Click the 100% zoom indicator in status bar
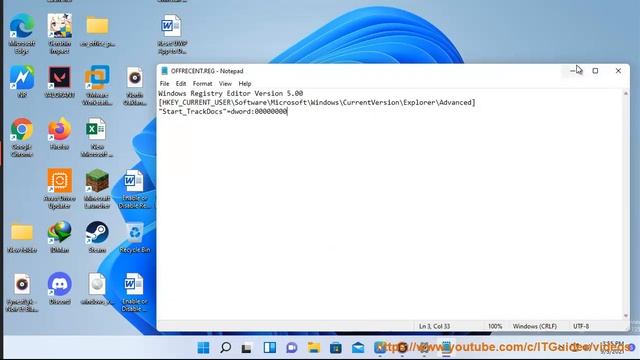The width and height of the screenshot is (640, 360). click(x=495, y=326)
